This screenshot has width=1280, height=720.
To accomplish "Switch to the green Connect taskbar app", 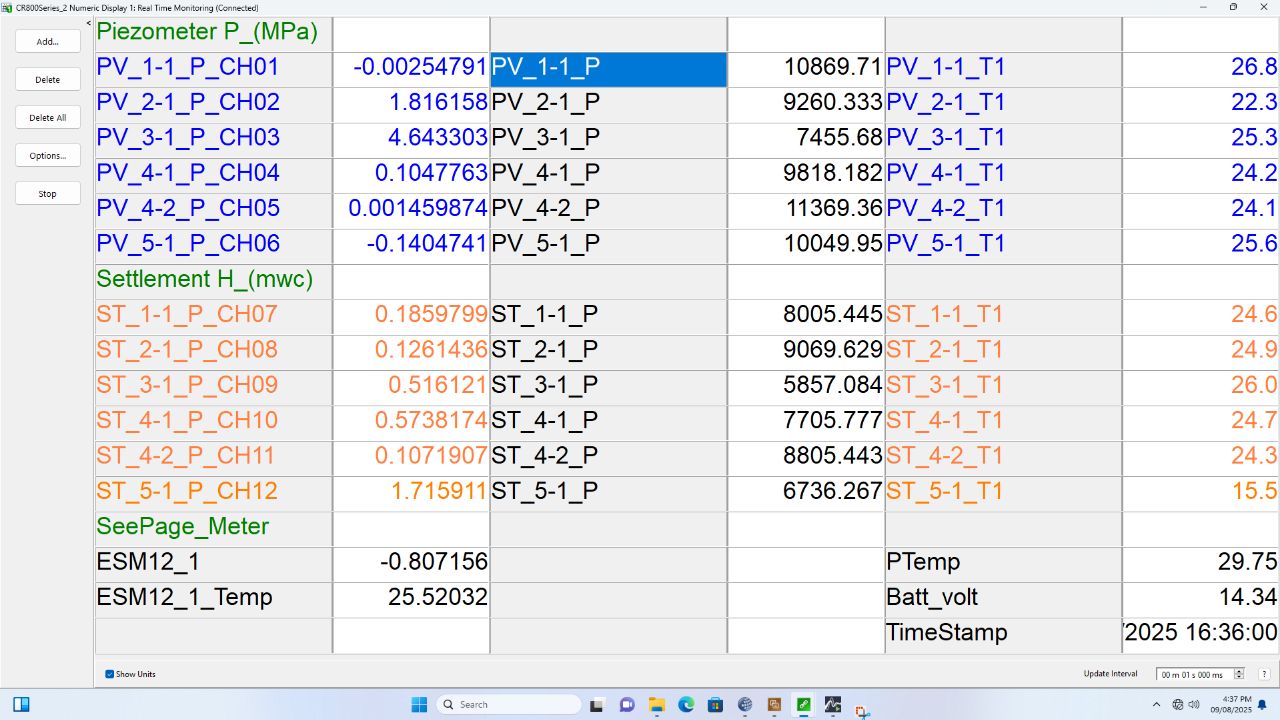I will click(x=803, y=704).
